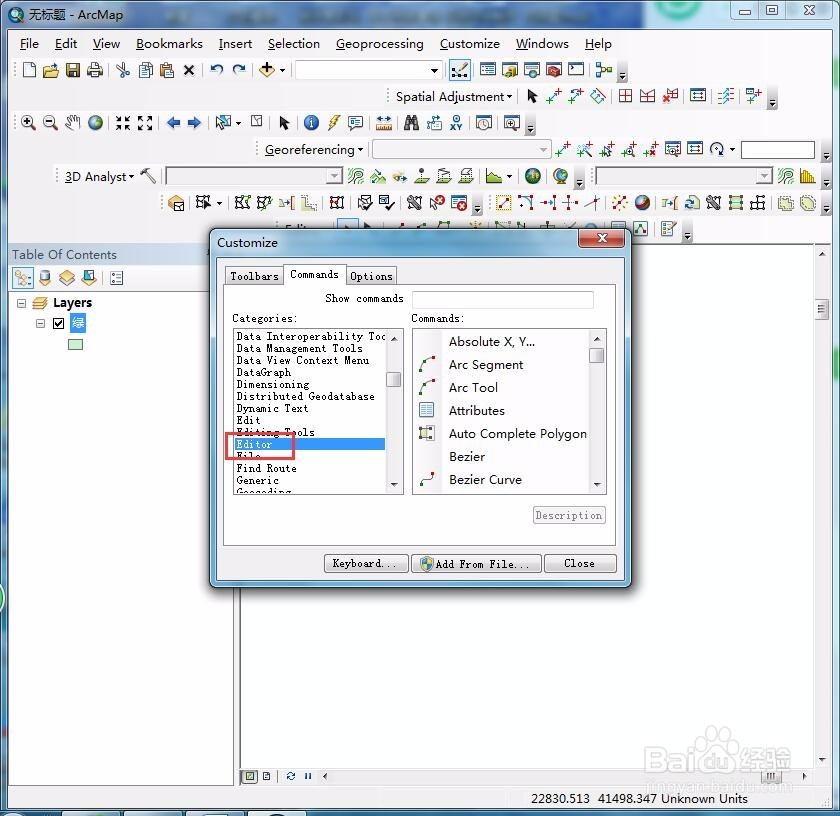This screenshot has height=816, width=840.
Task: Open the Spatial Adjustment dropdown menu
Action: [454, 96]
